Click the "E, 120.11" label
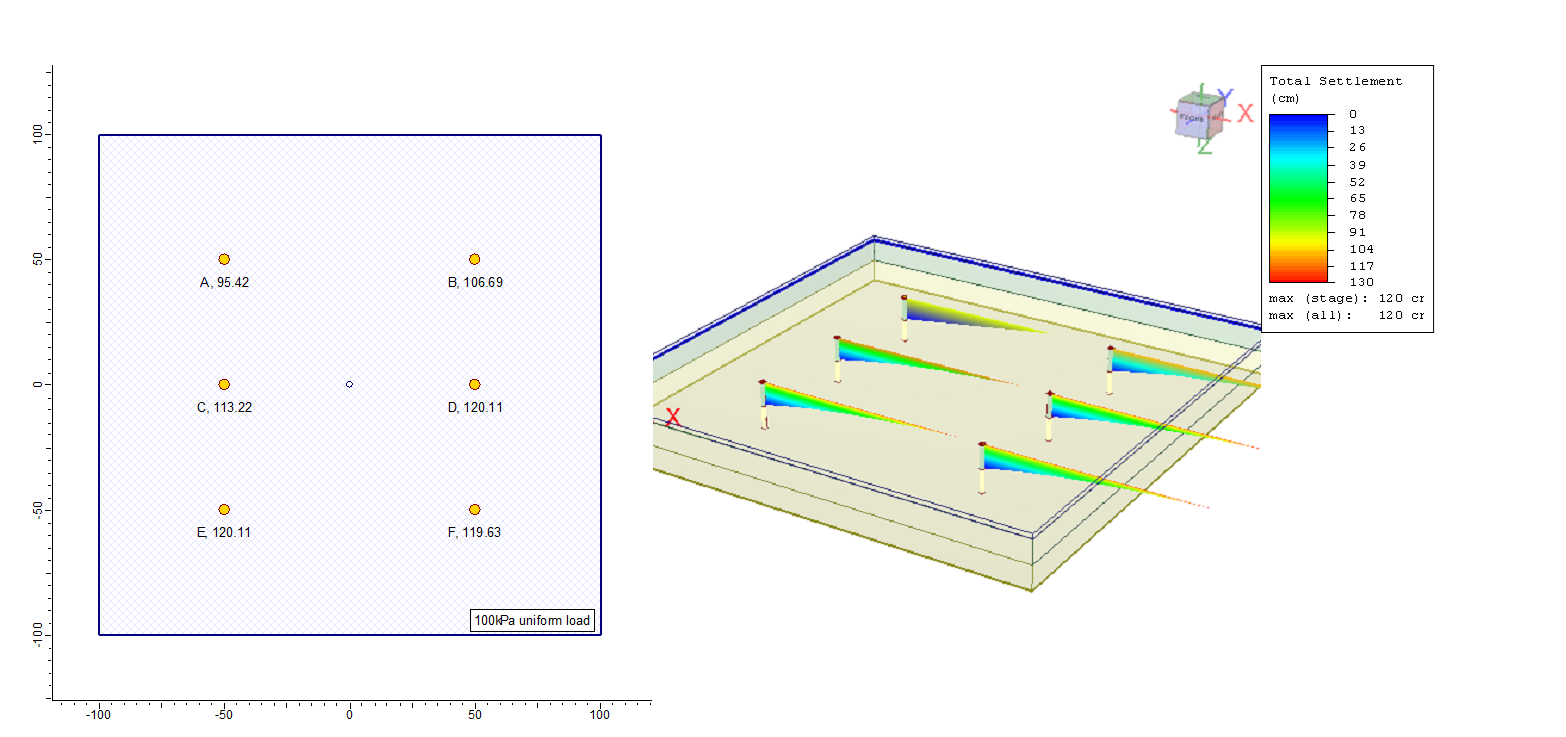 224,533
